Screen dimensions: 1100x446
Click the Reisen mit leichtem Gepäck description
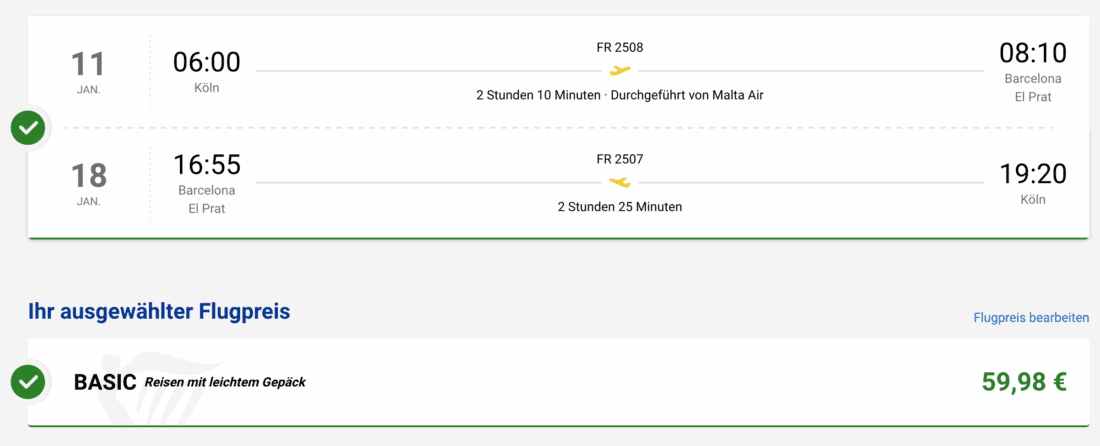[225, 382]
